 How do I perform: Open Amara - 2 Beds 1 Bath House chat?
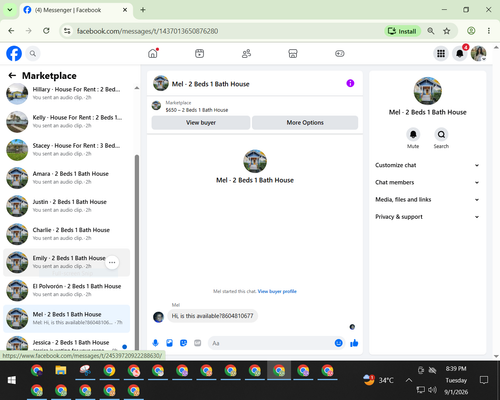point(67,178)
